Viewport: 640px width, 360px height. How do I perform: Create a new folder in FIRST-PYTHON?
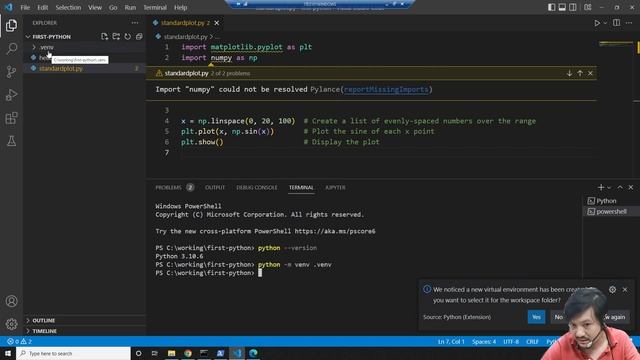(116, 37)
